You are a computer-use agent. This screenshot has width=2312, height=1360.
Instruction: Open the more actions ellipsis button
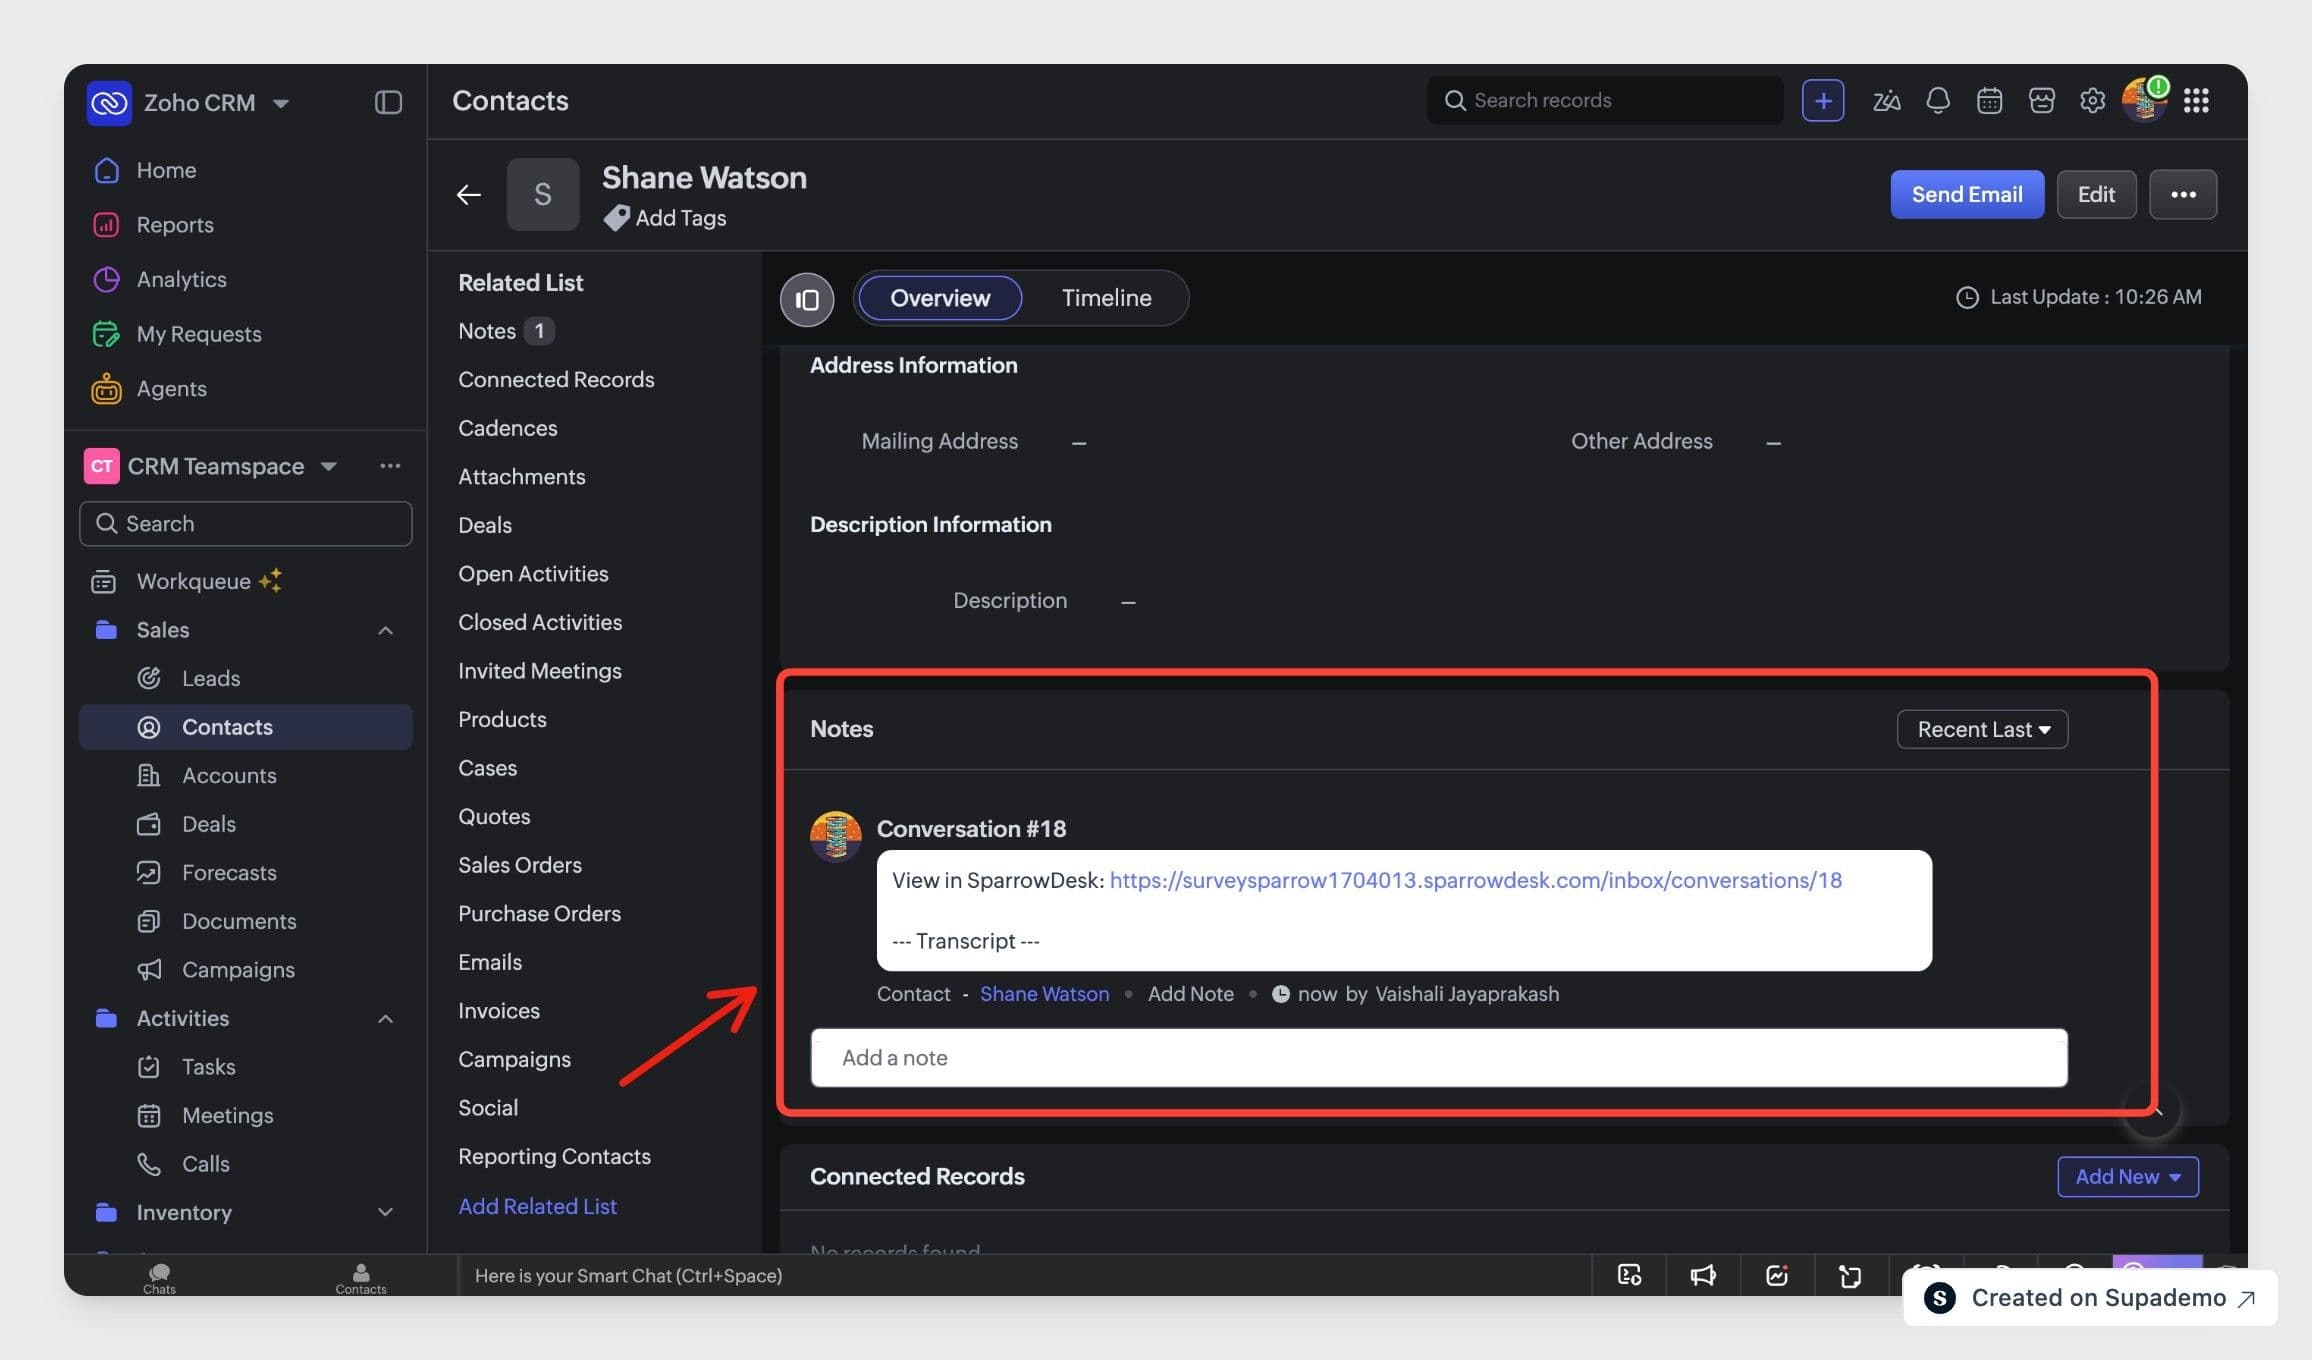(x=2183, y=194)
